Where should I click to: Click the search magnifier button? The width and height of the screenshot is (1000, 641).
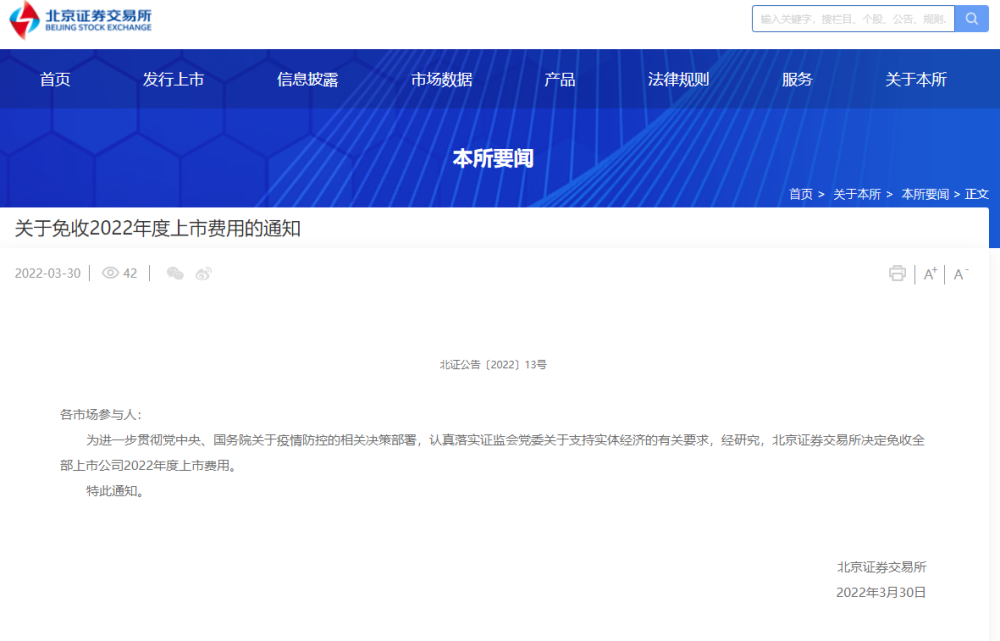coord(970,19)
